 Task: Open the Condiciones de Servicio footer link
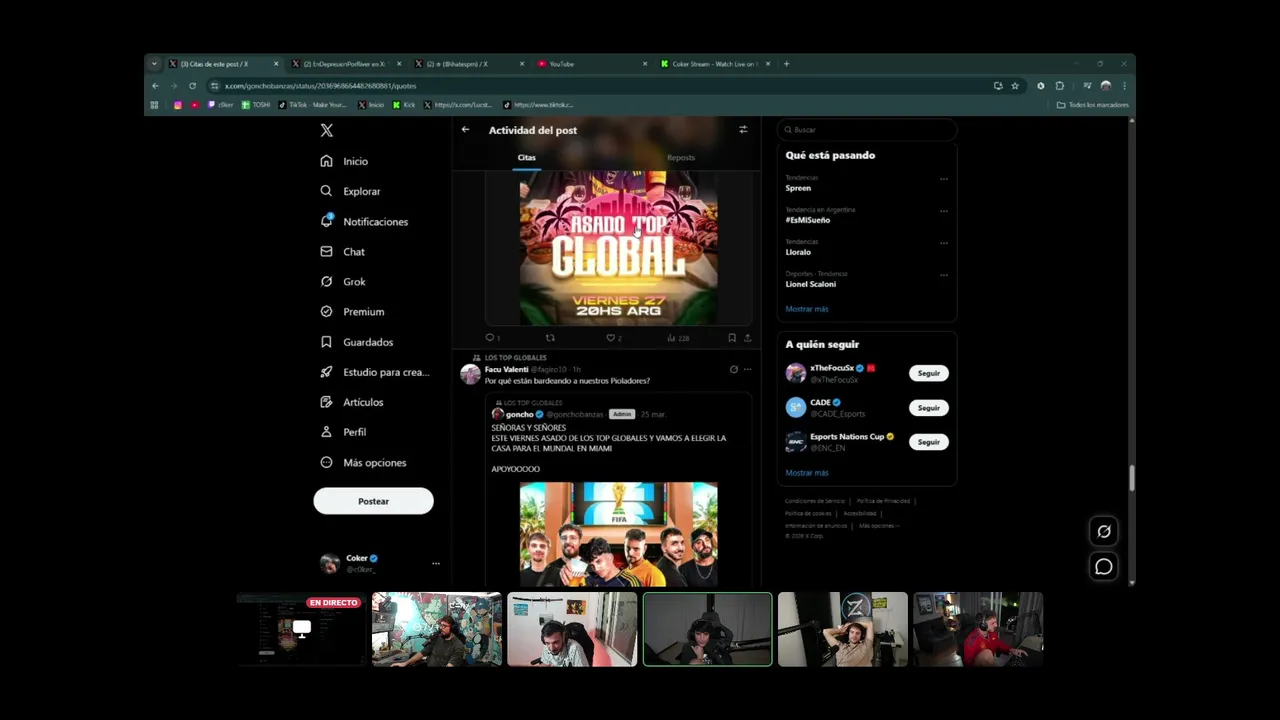click(815, 501)
